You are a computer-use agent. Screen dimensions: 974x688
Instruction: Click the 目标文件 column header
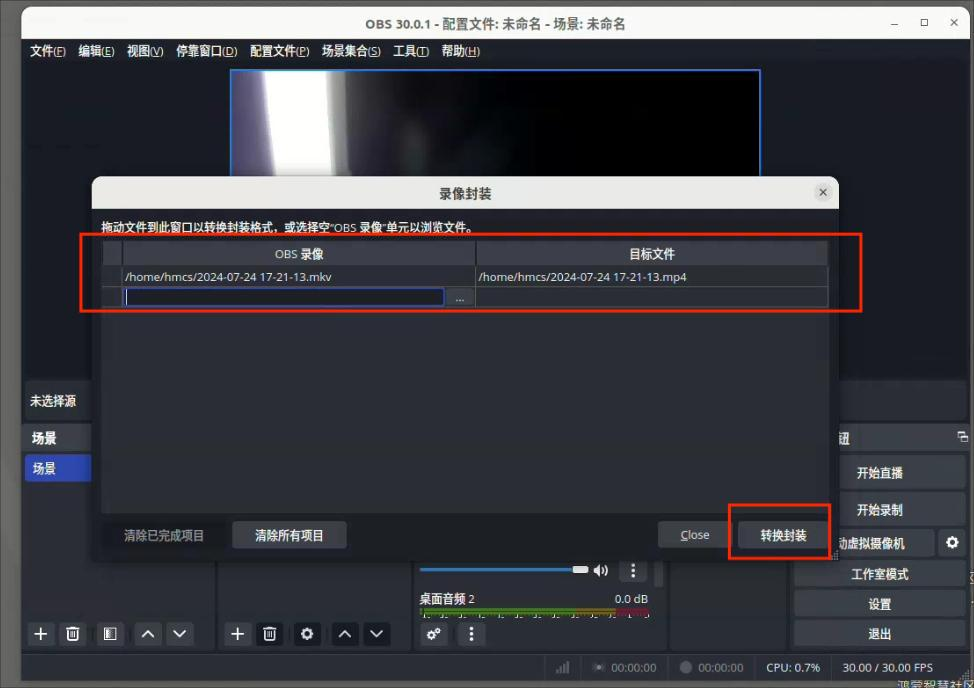click(652, 254)
